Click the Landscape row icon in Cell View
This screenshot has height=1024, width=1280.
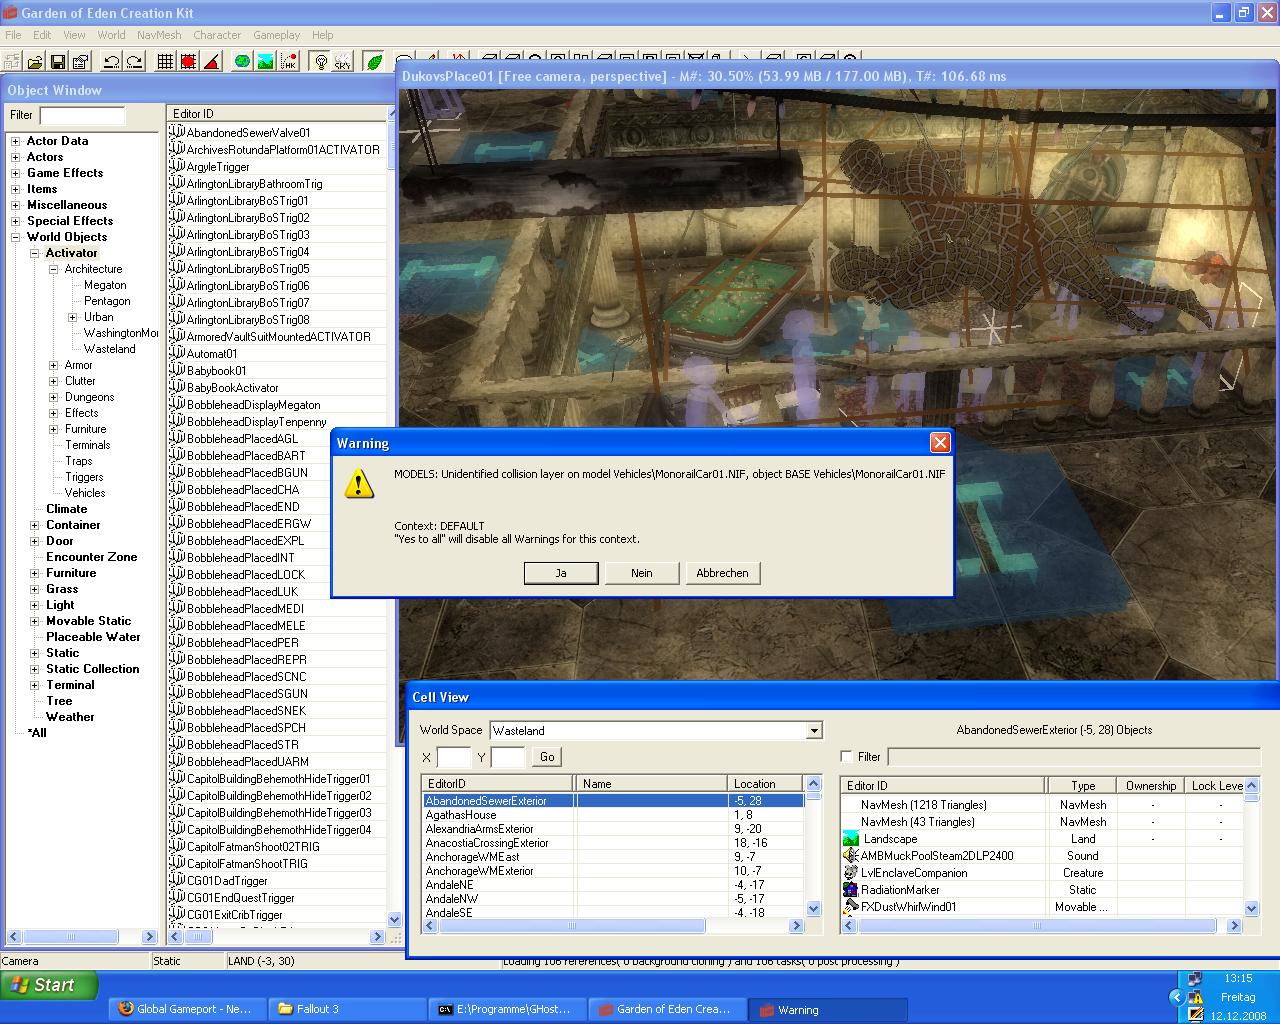[x=851, y=839]
